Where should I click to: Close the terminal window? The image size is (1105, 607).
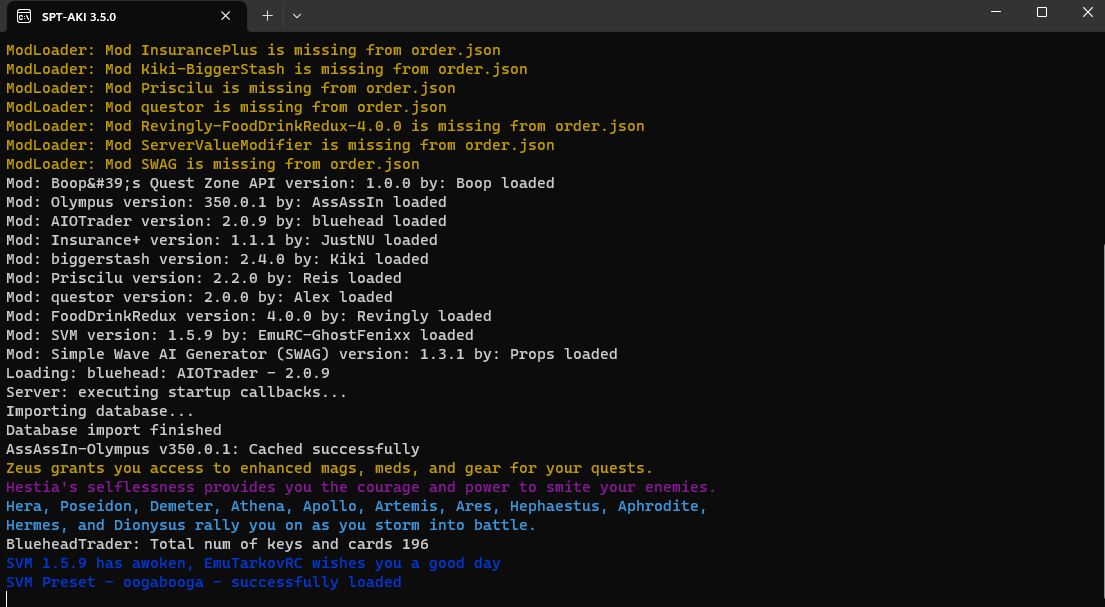tap(1087, 12)
